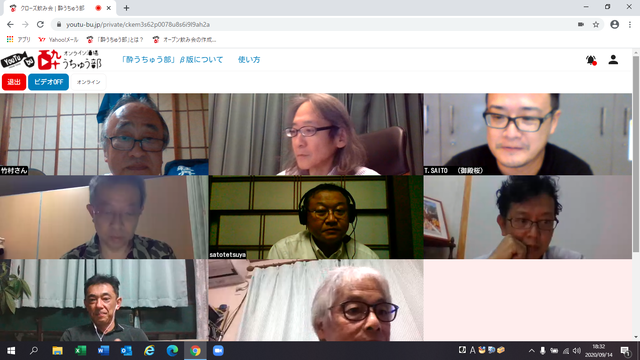Image resolution: width=640 pixels, height=360 pixels.
Task: Open Windows taskbar search
Action: coord(34,351)
